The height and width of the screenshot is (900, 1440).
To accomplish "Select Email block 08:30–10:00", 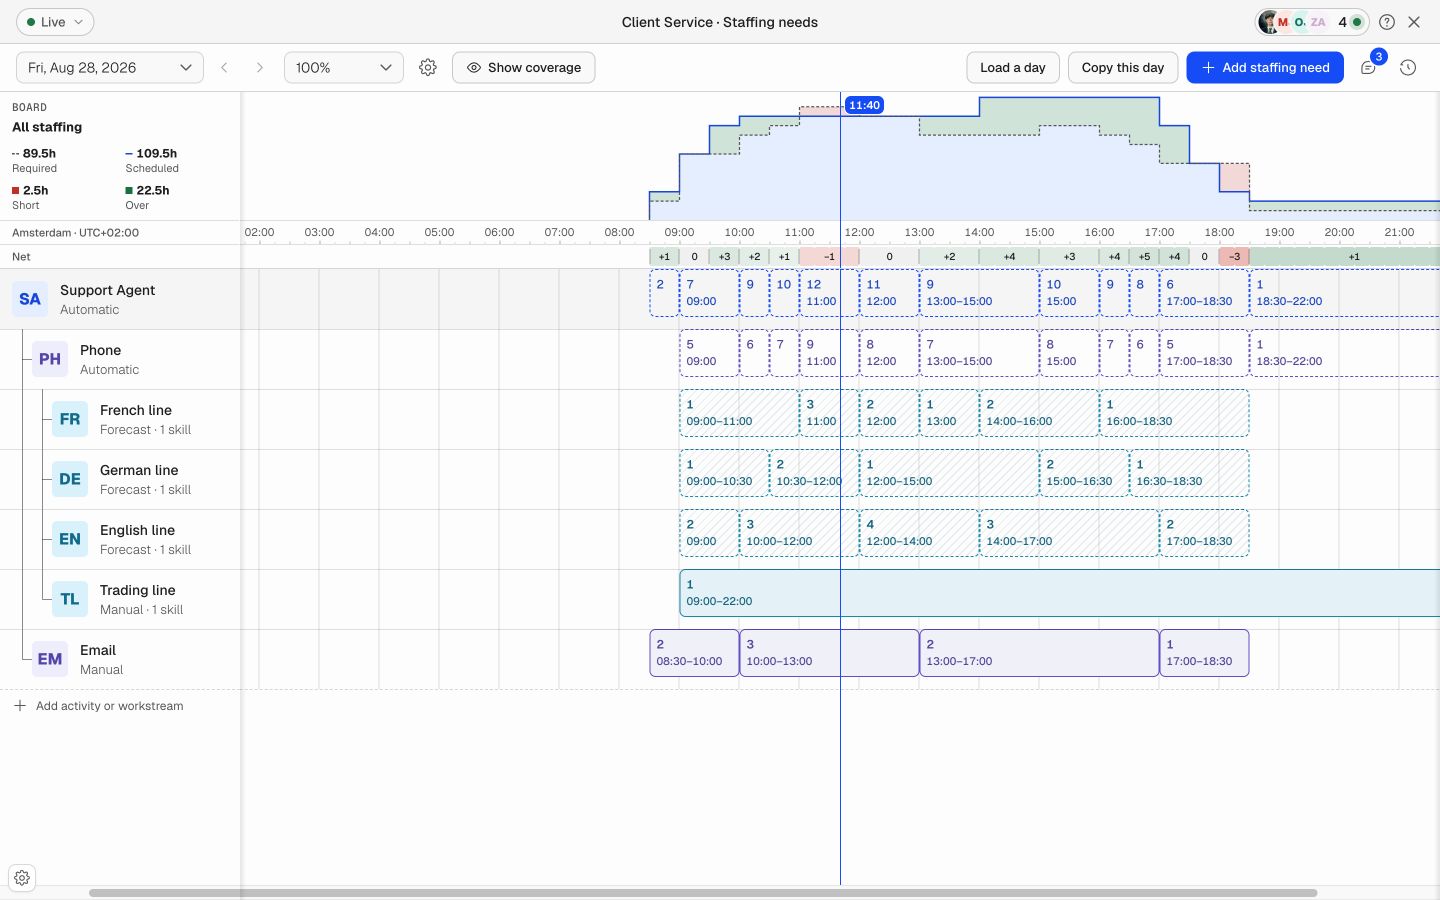I will (x=694, y=653).
